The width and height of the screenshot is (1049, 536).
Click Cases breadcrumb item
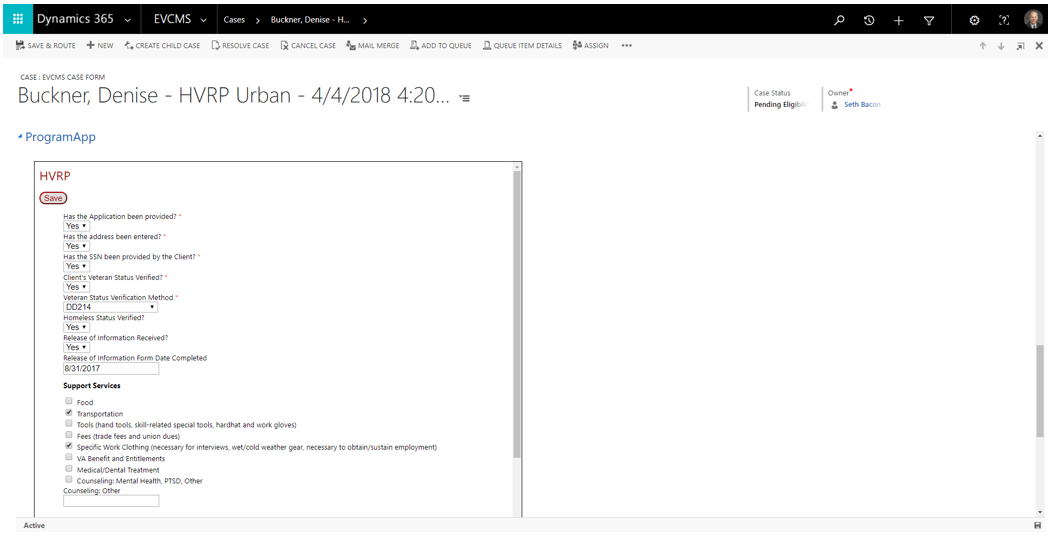coord(234,20)
